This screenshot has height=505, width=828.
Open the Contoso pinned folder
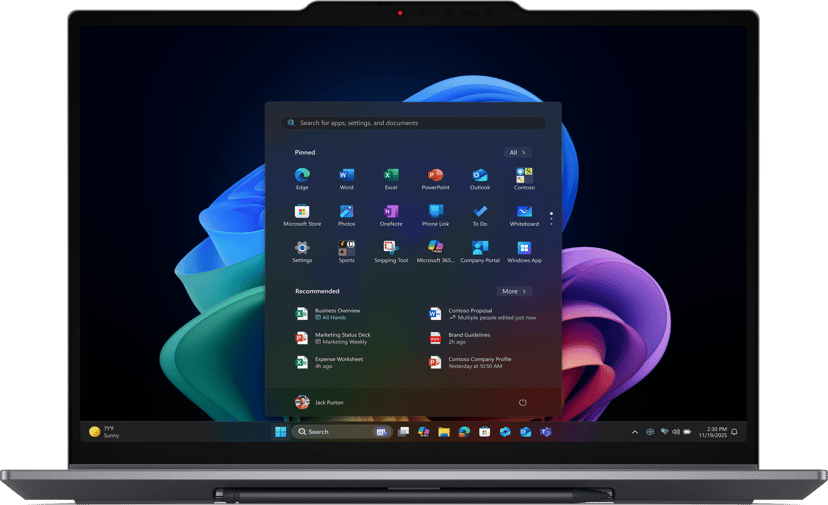524,178
